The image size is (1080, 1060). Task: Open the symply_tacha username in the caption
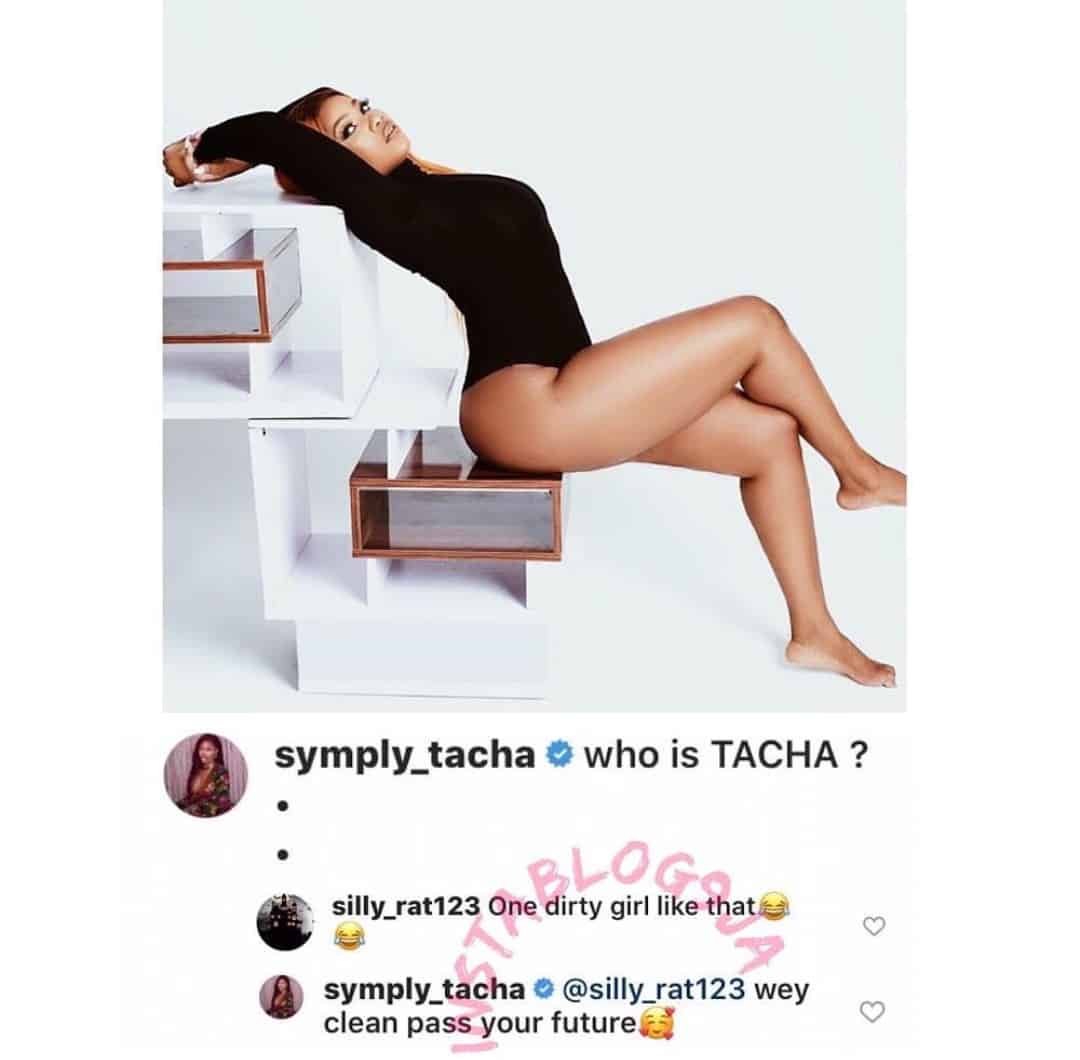coord(405,755)
